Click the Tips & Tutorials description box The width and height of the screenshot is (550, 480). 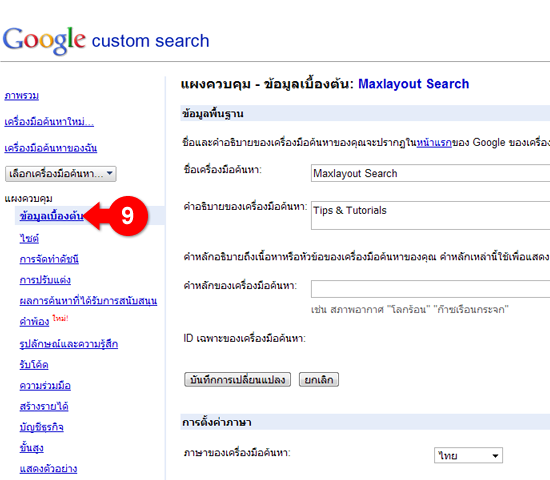tap(430, 215)
